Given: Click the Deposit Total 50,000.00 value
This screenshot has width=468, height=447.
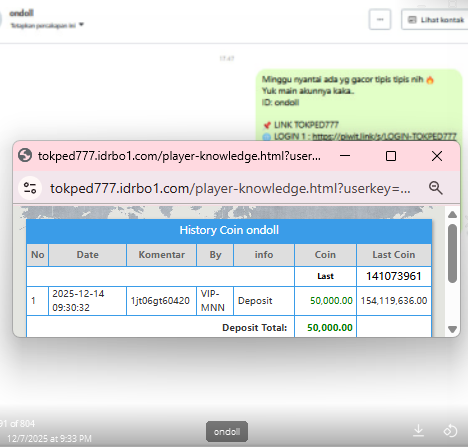Looking at the screenshot, I should click(x=330, y=328).
